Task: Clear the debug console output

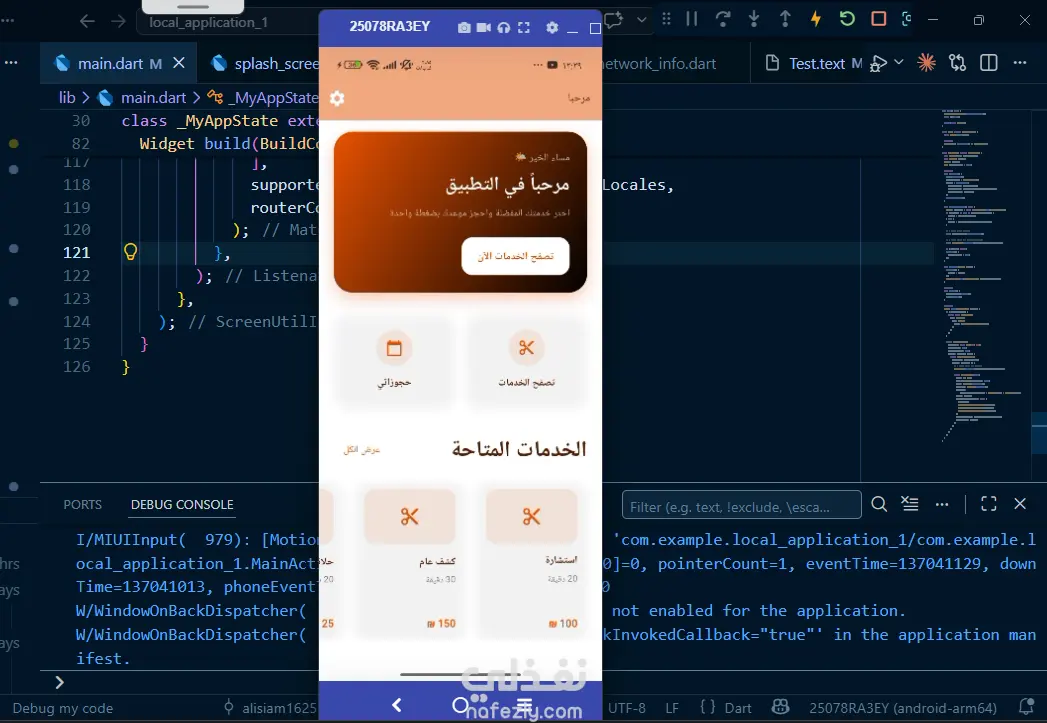Action: (x=909, y=504)
